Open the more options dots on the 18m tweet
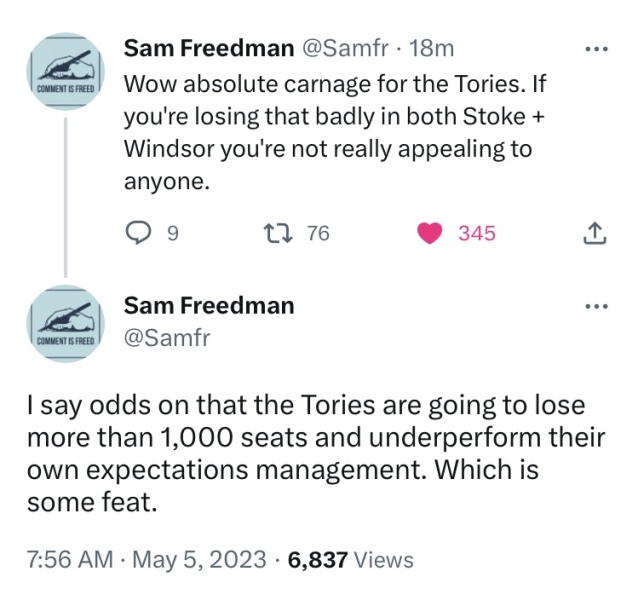 point(596,48)
